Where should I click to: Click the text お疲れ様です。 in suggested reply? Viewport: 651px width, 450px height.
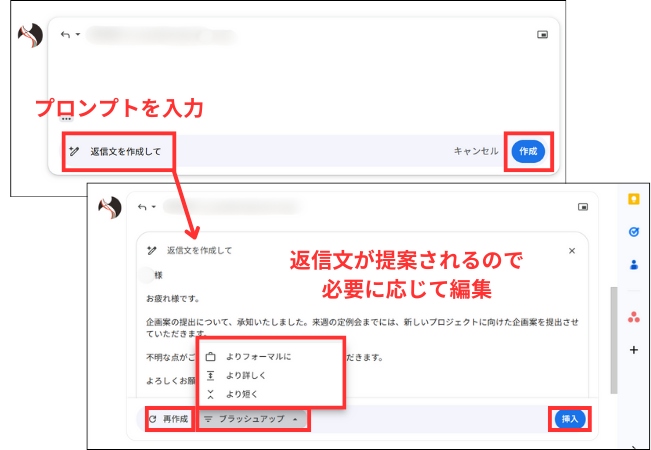point(173,299)
